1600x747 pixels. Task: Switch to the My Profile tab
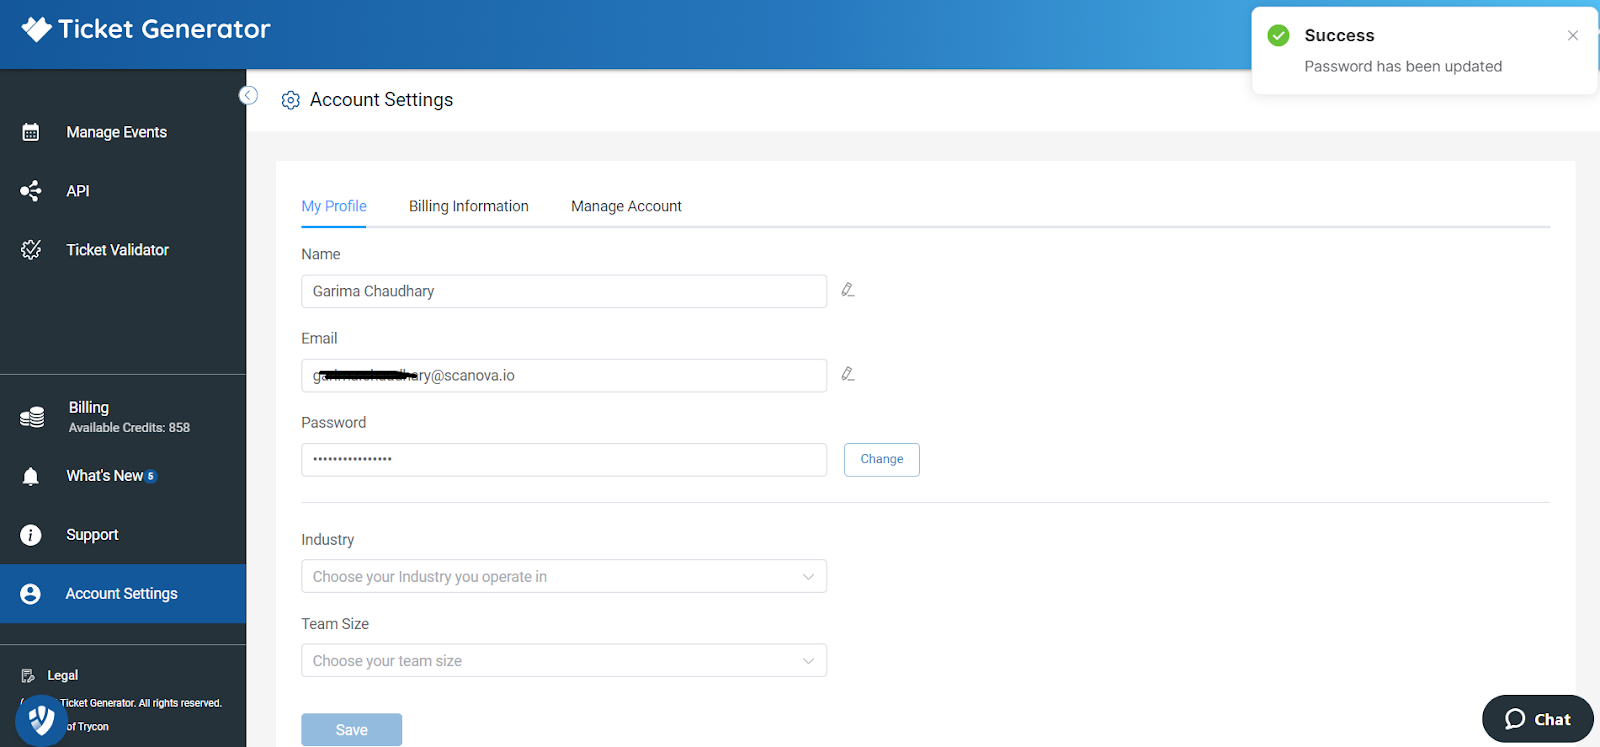(x=334, y=206)
